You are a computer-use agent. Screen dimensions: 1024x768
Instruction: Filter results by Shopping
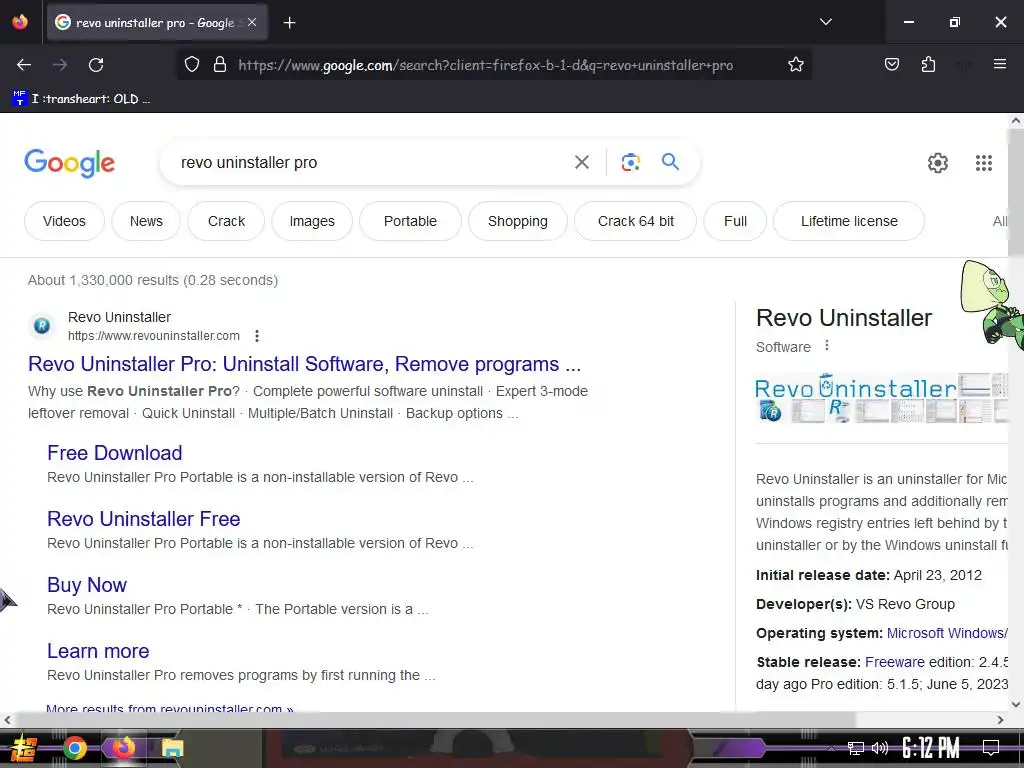click(x=518, y=221)
